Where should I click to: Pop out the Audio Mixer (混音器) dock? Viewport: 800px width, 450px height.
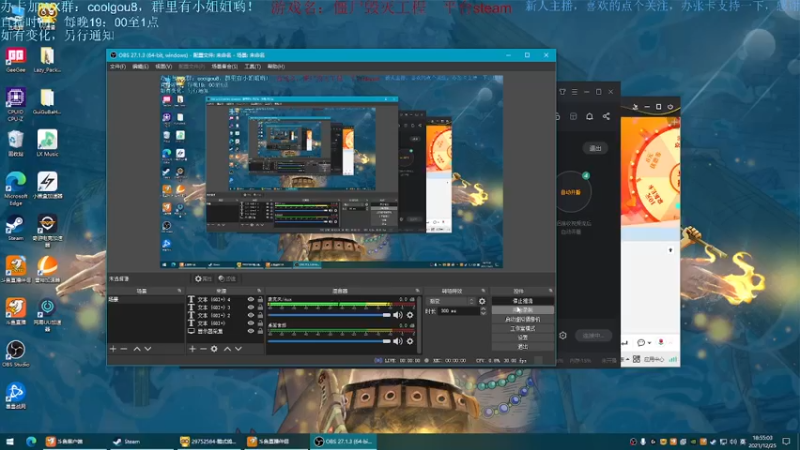pos(417,291)
